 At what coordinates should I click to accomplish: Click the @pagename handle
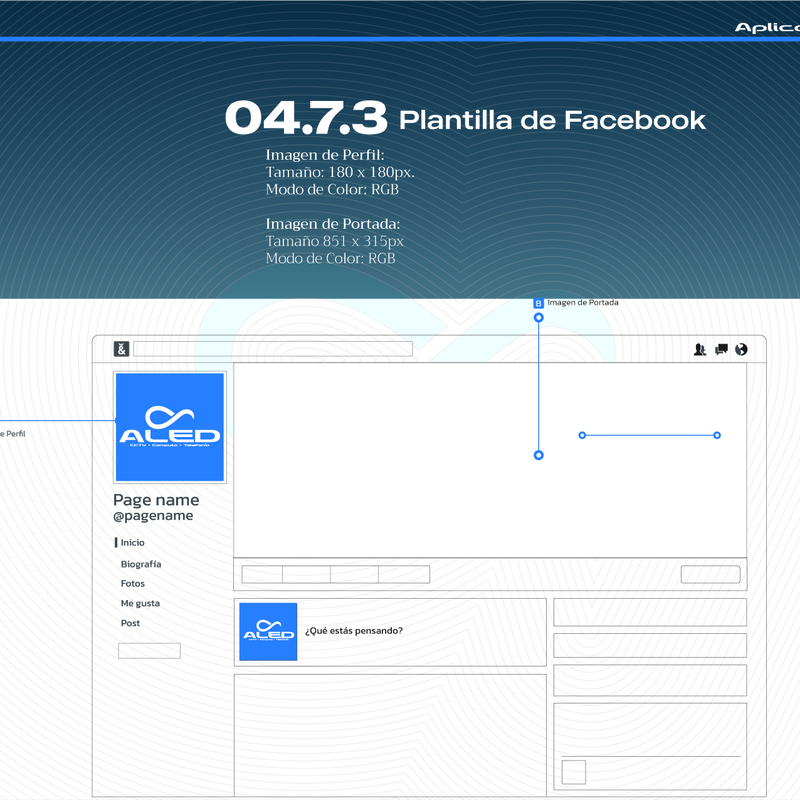pos(153,517)
